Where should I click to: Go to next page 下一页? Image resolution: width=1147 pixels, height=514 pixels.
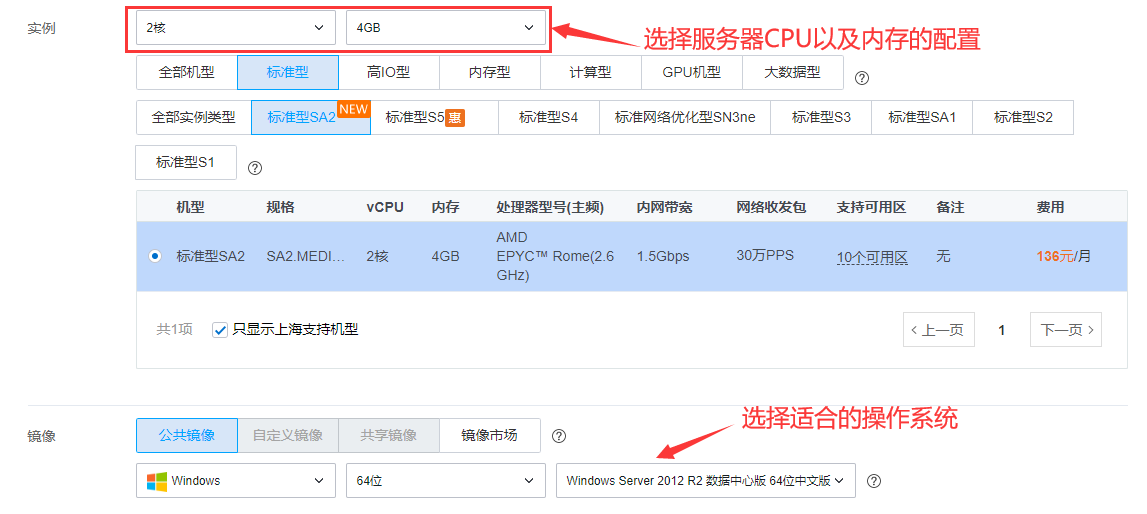(1066, 330)
